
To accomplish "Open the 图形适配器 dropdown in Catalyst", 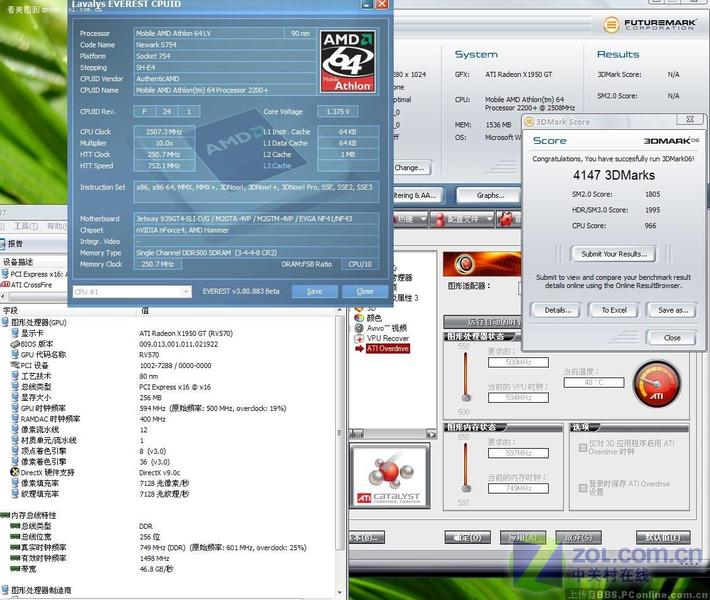I will (520, 287).
